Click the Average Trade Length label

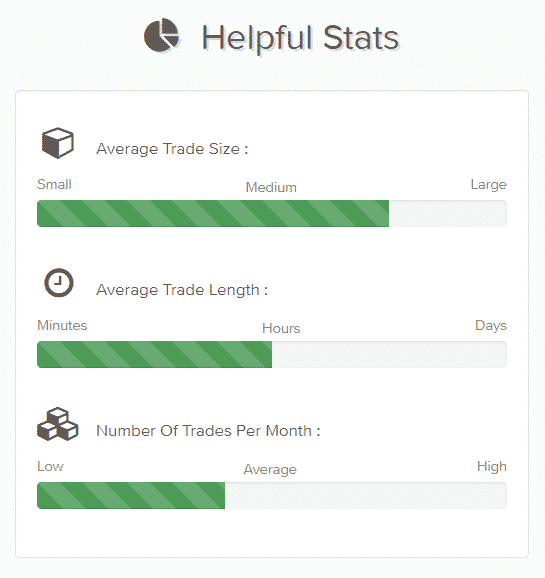(182, 290)
